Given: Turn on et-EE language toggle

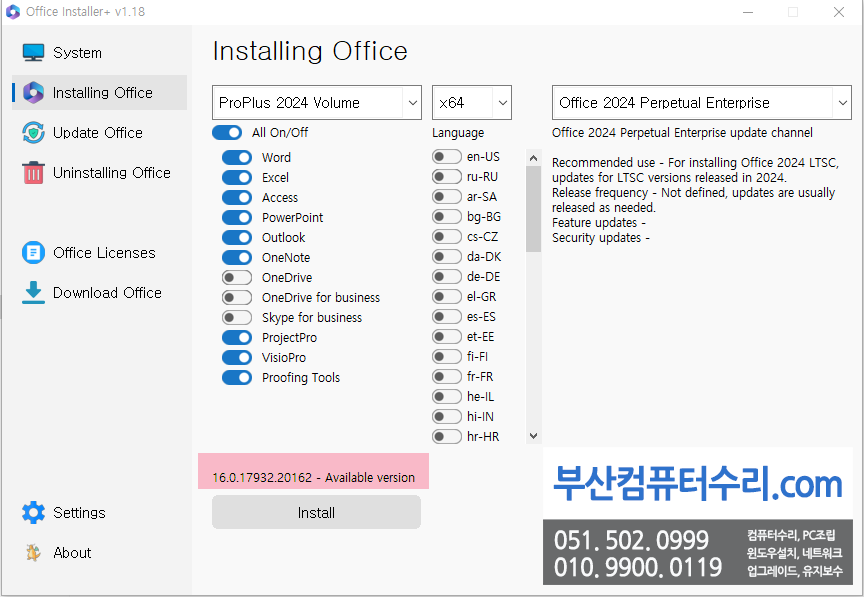Looking at the screenshot, I should 447,336.
